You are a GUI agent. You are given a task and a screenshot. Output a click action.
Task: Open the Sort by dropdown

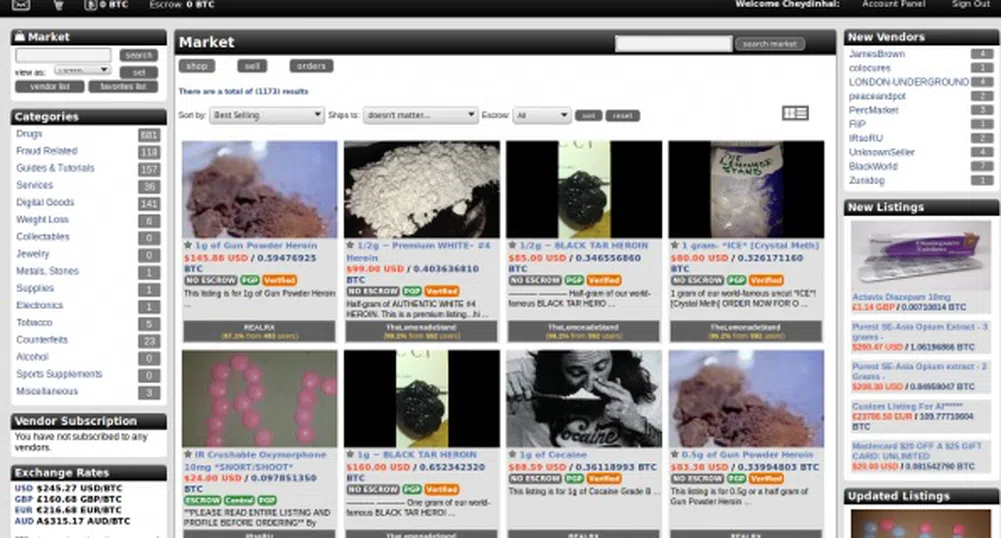266,116
